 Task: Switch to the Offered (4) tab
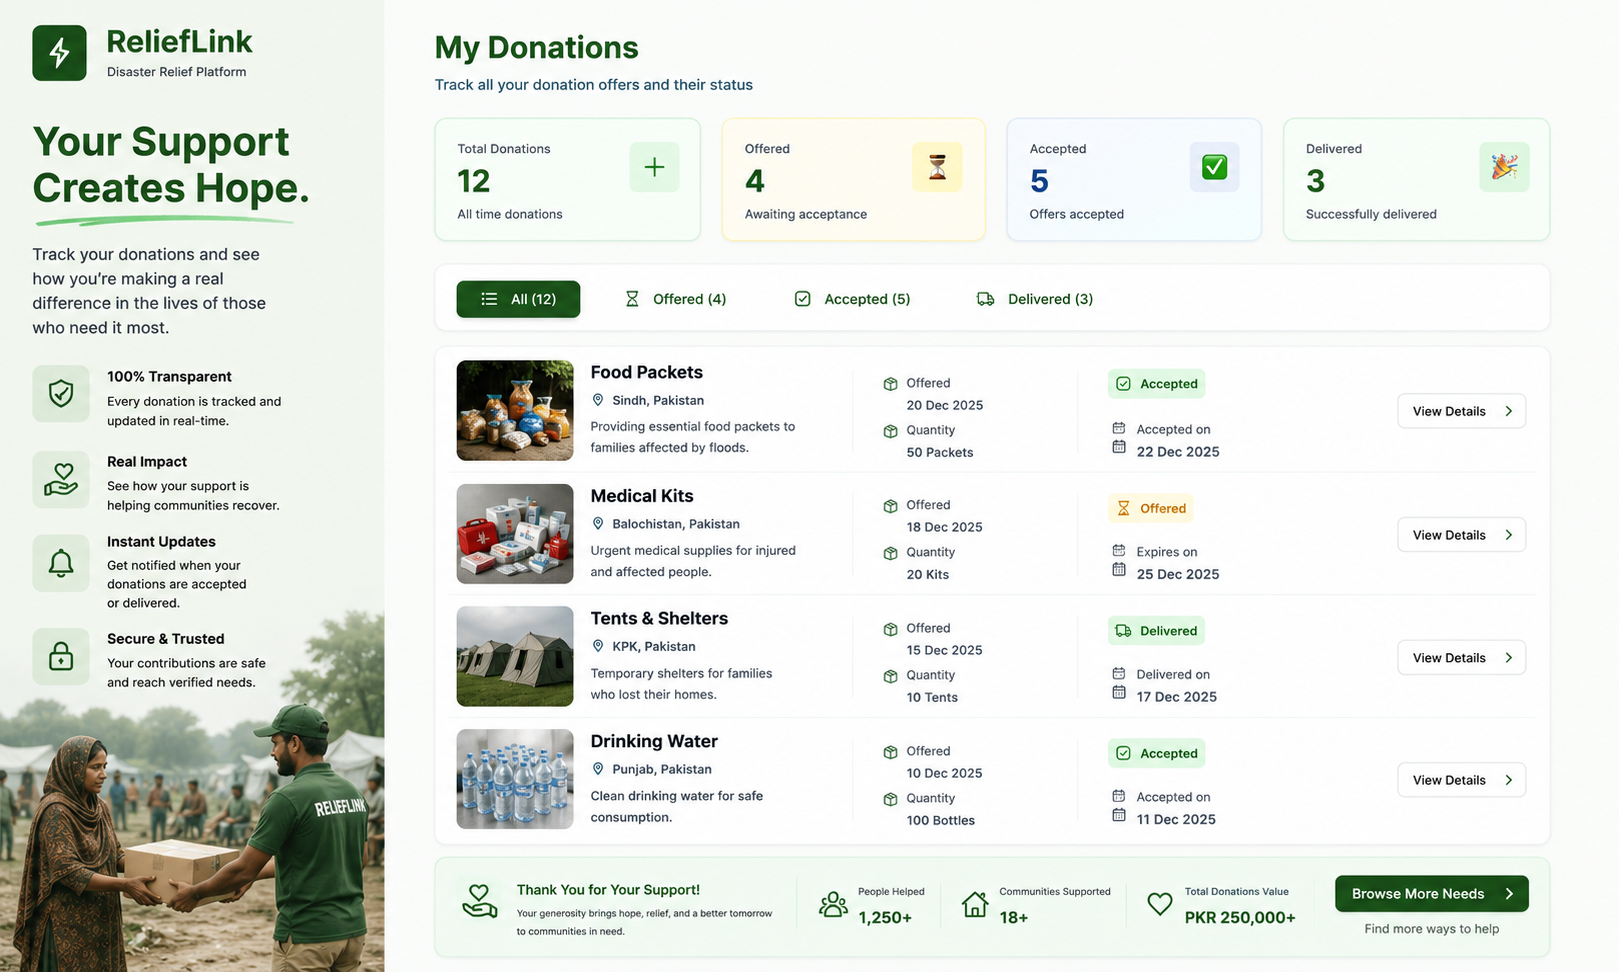(x=676, y=299)
